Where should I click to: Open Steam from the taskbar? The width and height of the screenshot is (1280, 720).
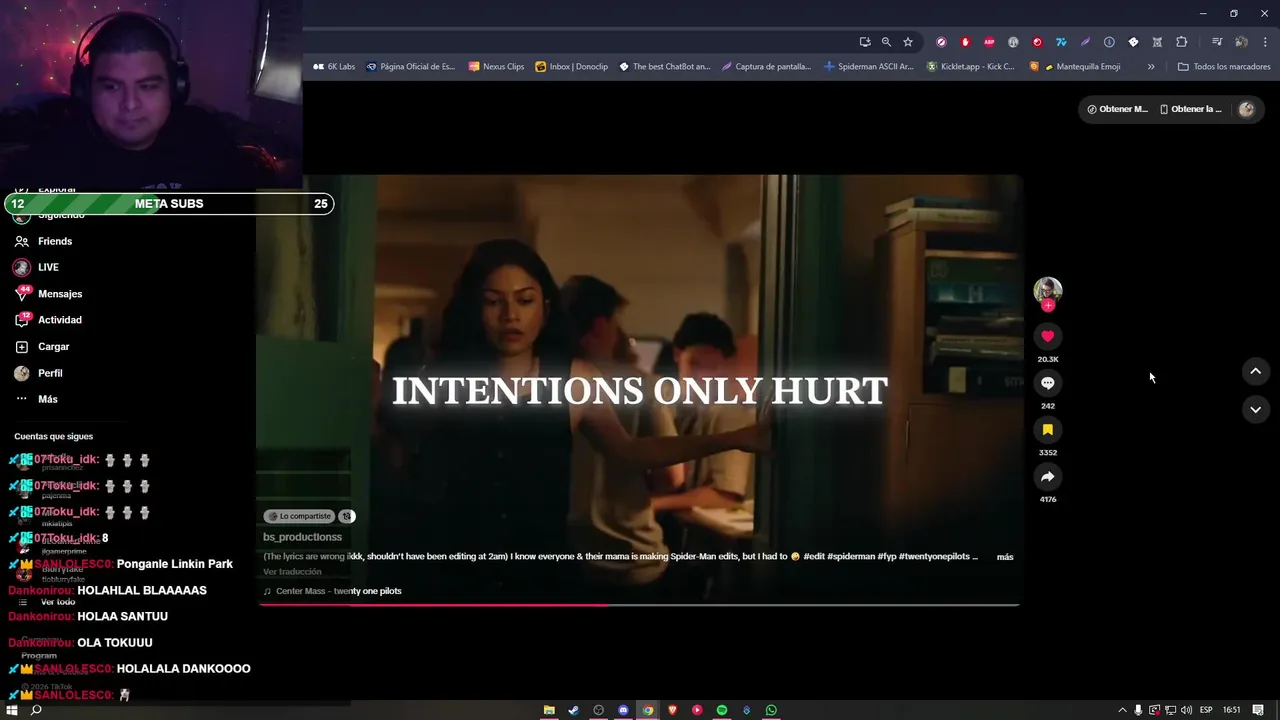click(x=573, y=710)
